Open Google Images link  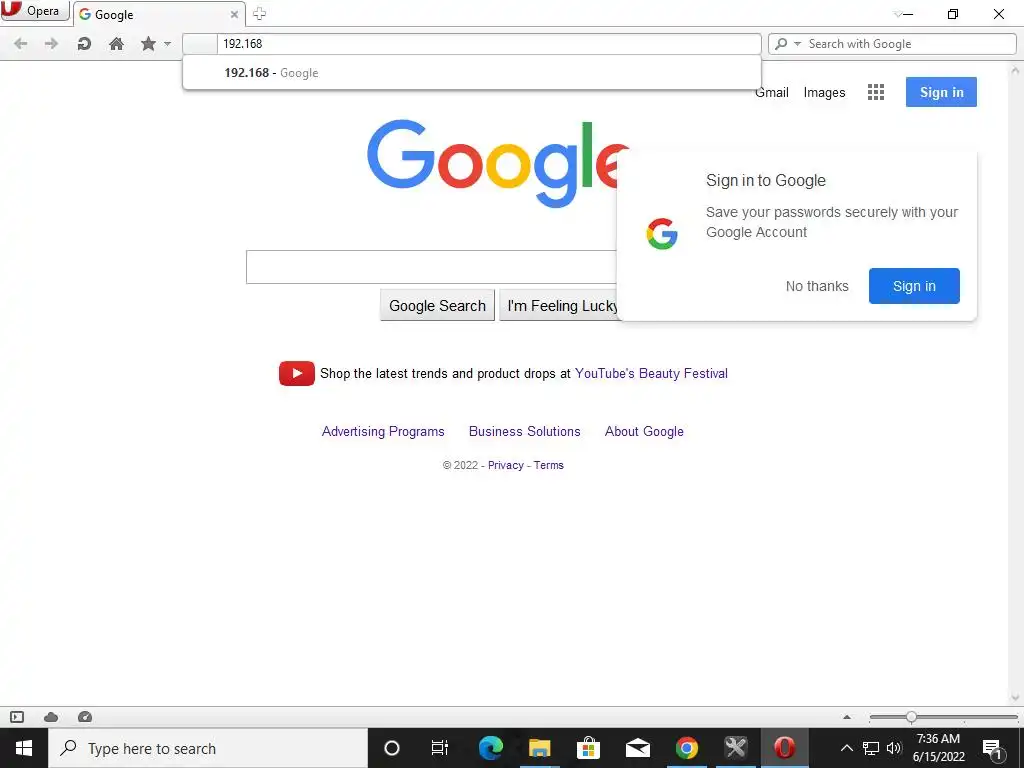point(824,93)
